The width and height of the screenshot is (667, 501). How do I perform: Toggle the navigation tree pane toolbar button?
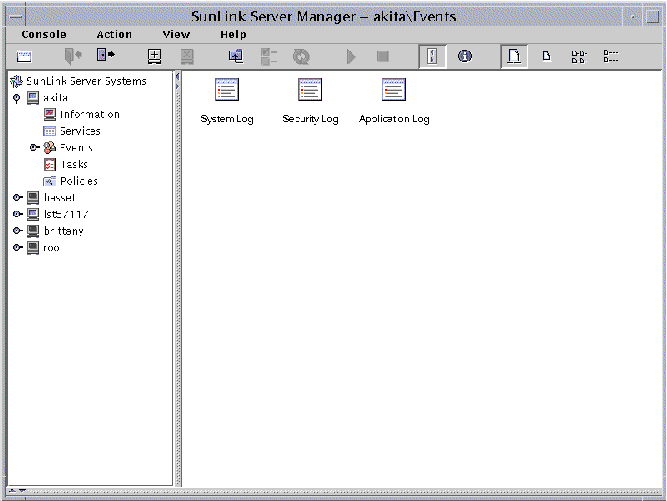click(x=432, y=56)
